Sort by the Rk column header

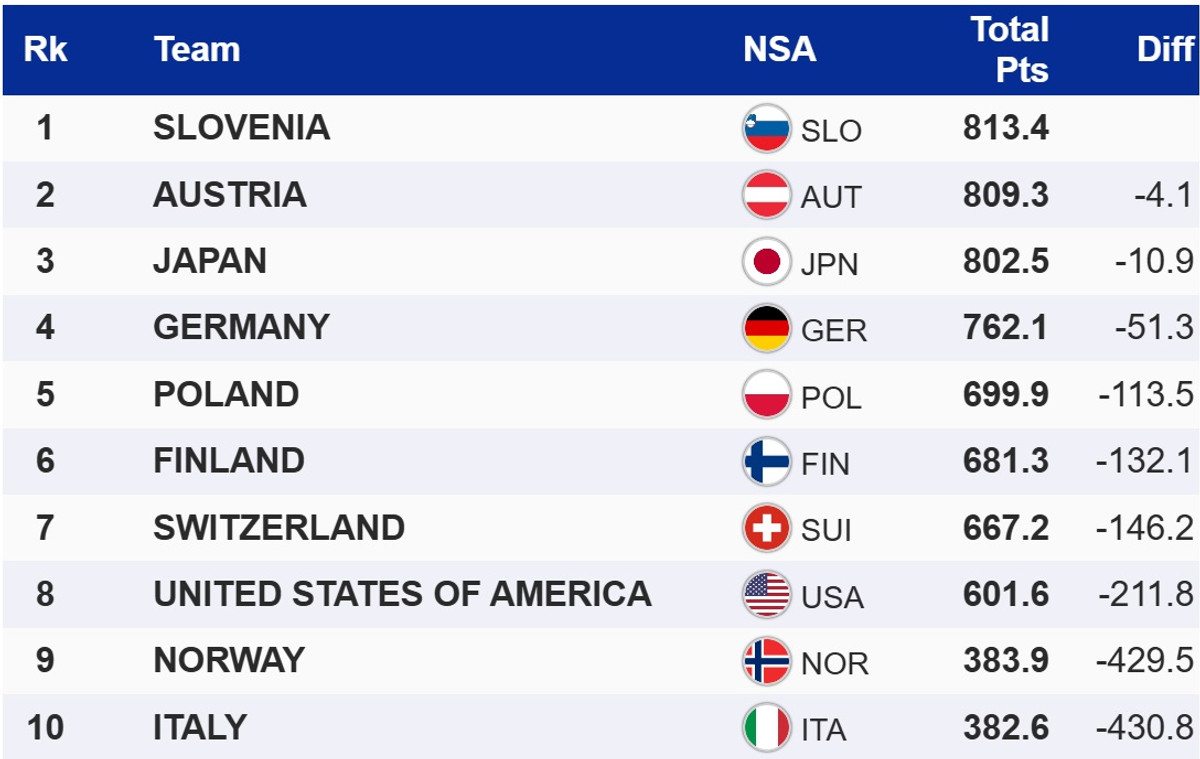coord(45,49)
